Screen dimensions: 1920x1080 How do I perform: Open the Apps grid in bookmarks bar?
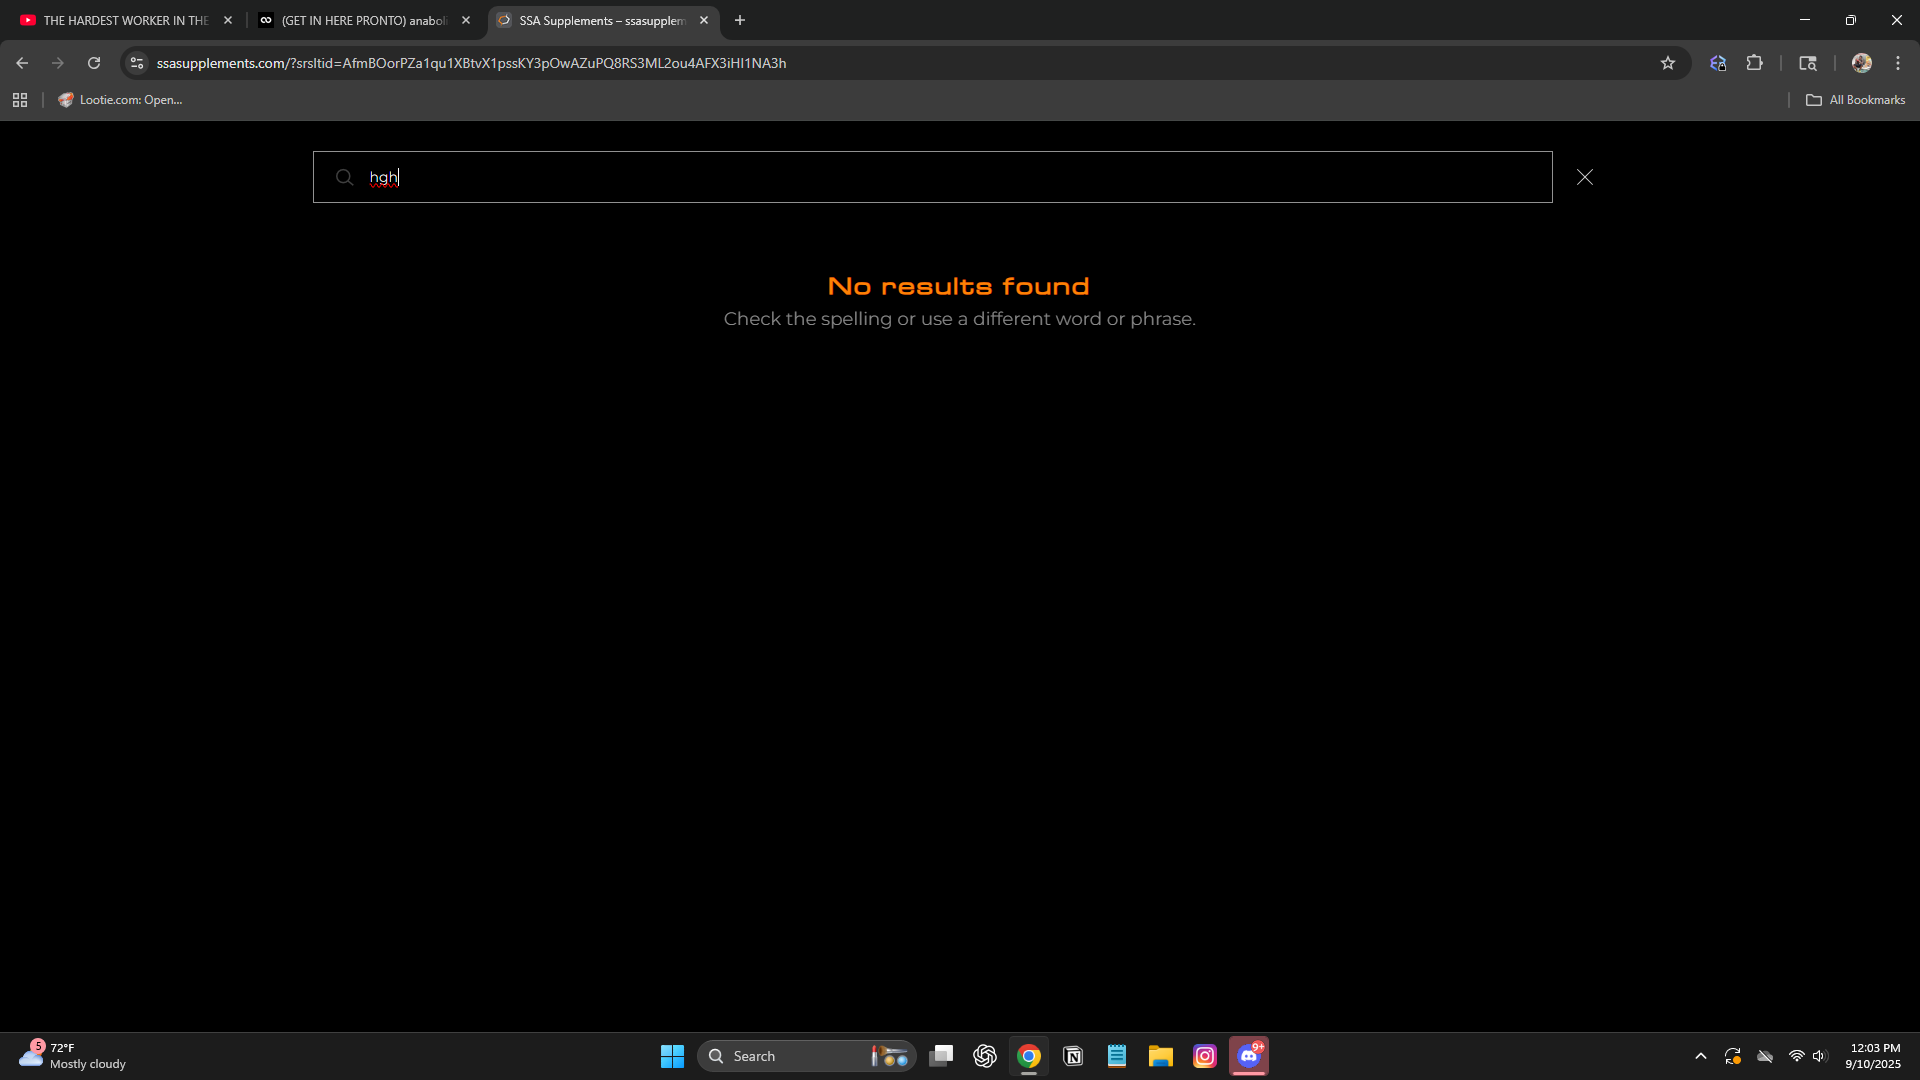coord(20,100)
